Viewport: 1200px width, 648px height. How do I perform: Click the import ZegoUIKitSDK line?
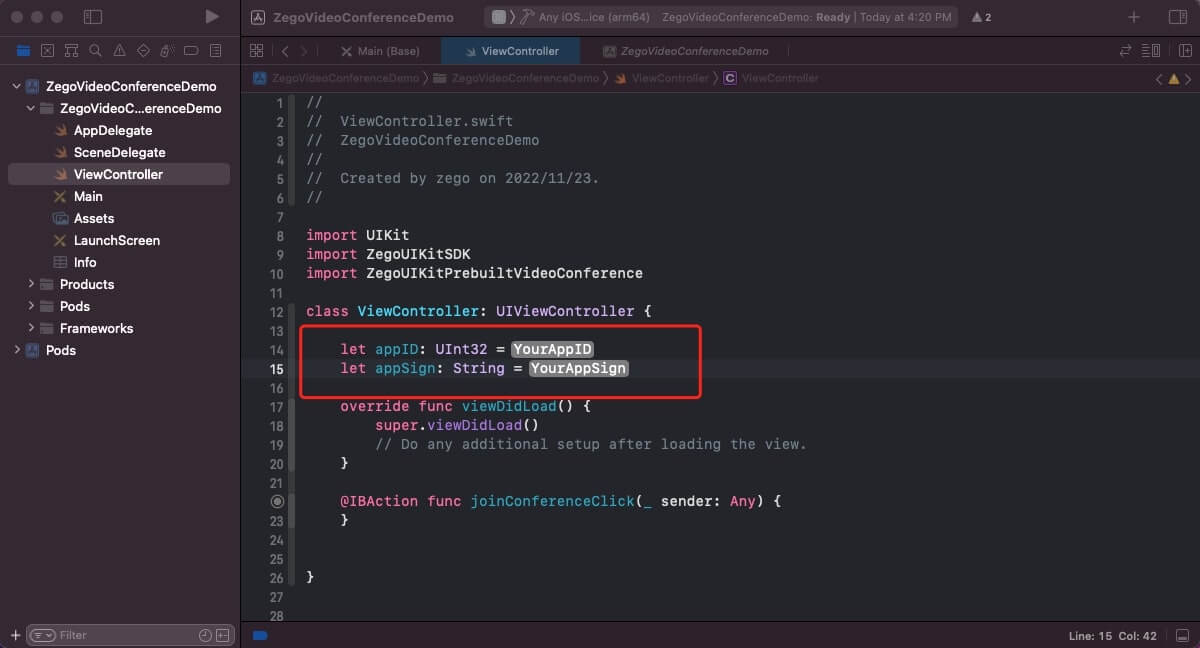click(x=388, y=254)
